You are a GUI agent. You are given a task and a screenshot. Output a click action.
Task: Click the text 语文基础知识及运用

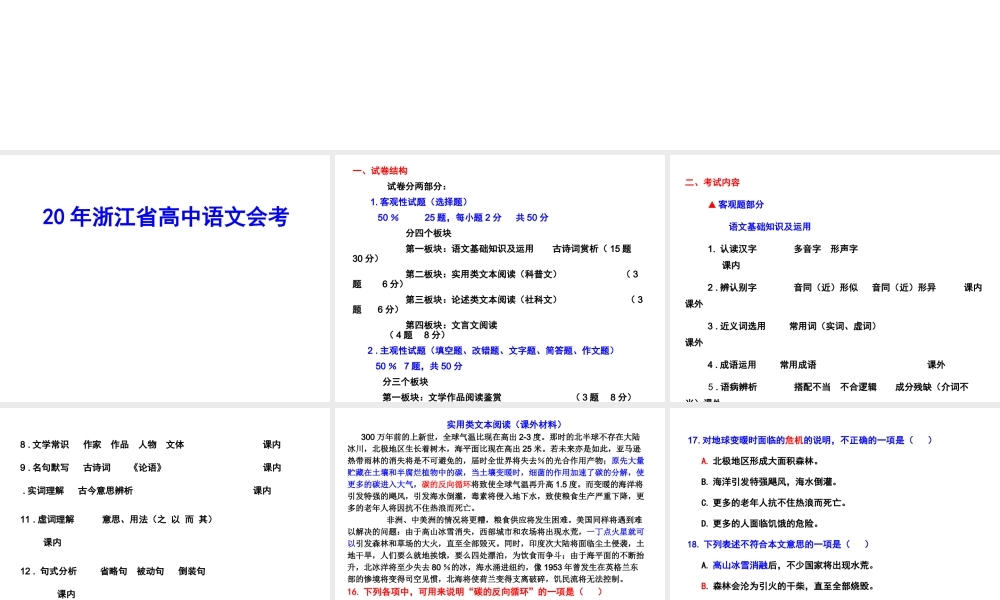coord(770,226)
